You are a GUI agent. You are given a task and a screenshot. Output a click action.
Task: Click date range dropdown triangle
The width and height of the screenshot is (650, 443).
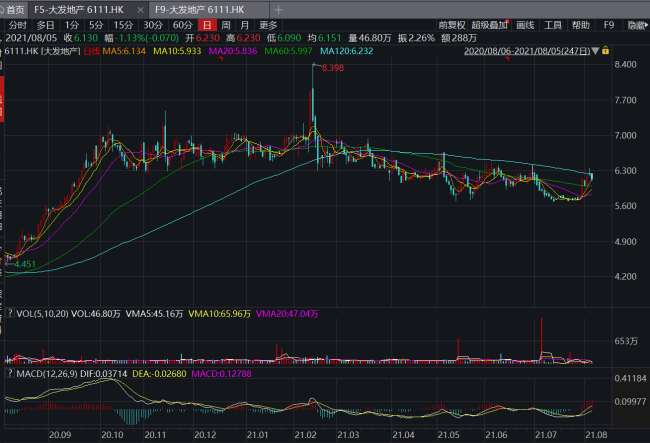(596, 51)
